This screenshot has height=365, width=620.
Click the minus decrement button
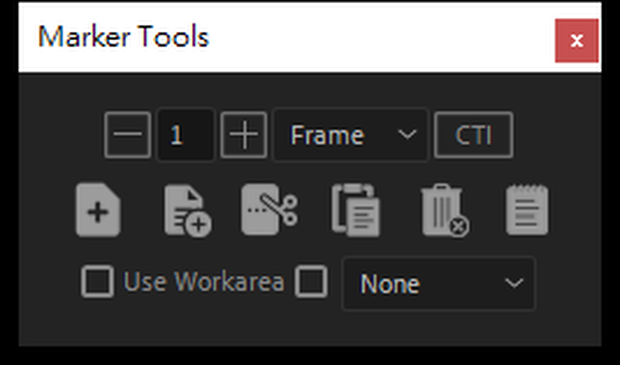point(127,135)
